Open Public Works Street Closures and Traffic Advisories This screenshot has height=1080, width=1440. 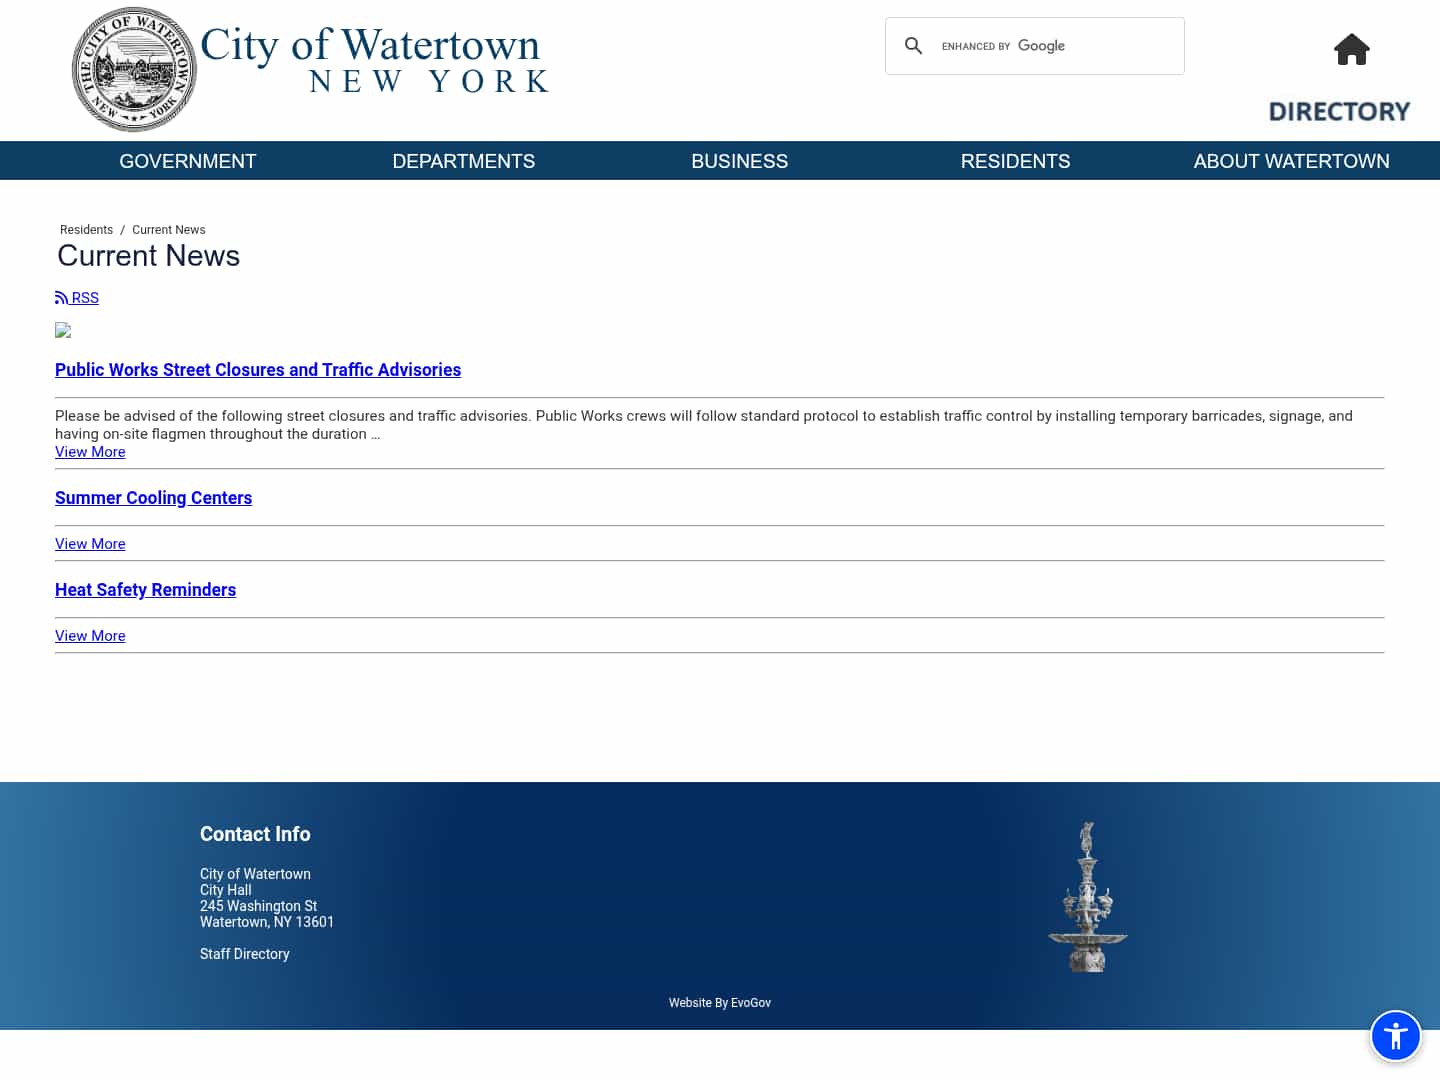coord(258,370)
